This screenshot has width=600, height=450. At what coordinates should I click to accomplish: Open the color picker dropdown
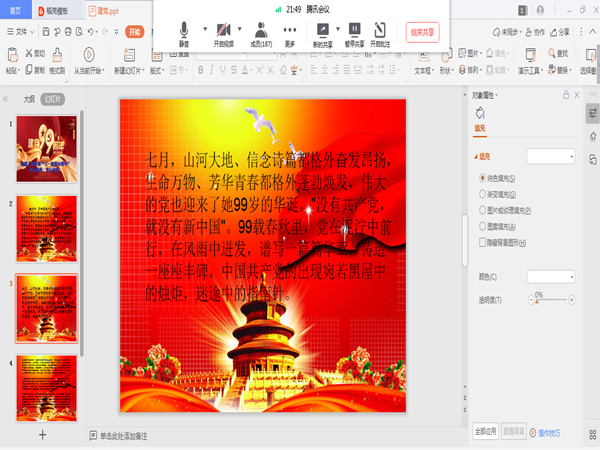(551, 276)
